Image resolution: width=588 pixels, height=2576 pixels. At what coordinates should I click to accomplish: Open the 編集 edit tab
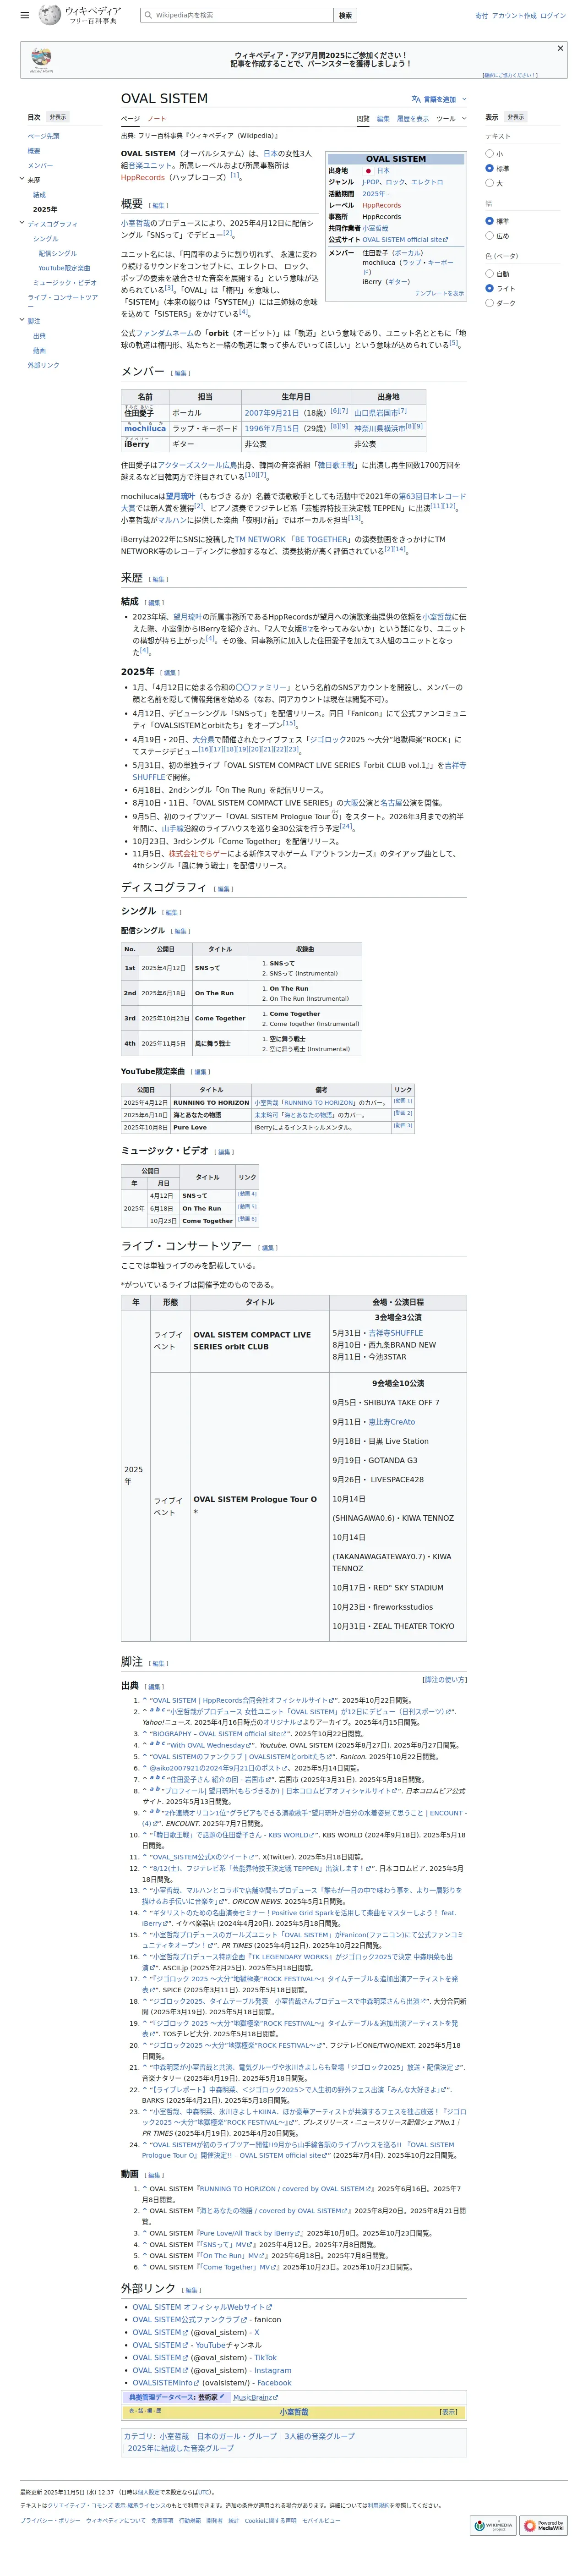[383, 119]
